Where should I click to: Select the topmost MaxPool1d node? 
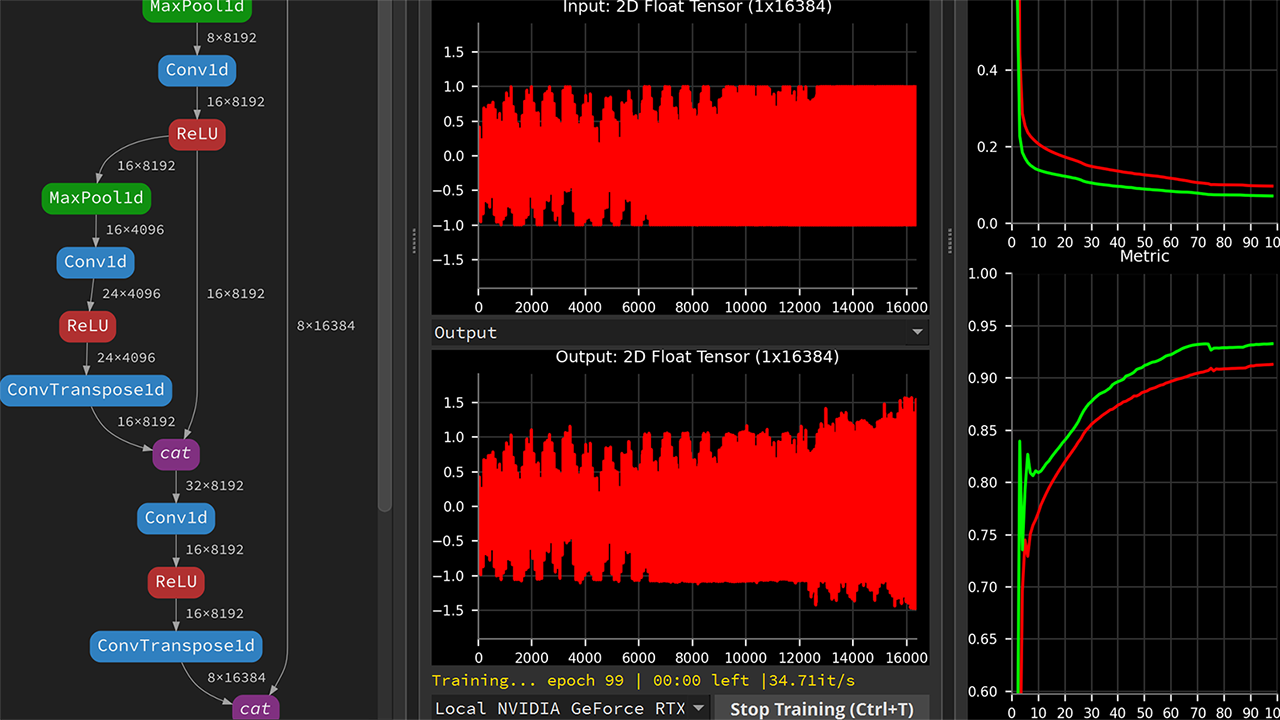[196, 9]
